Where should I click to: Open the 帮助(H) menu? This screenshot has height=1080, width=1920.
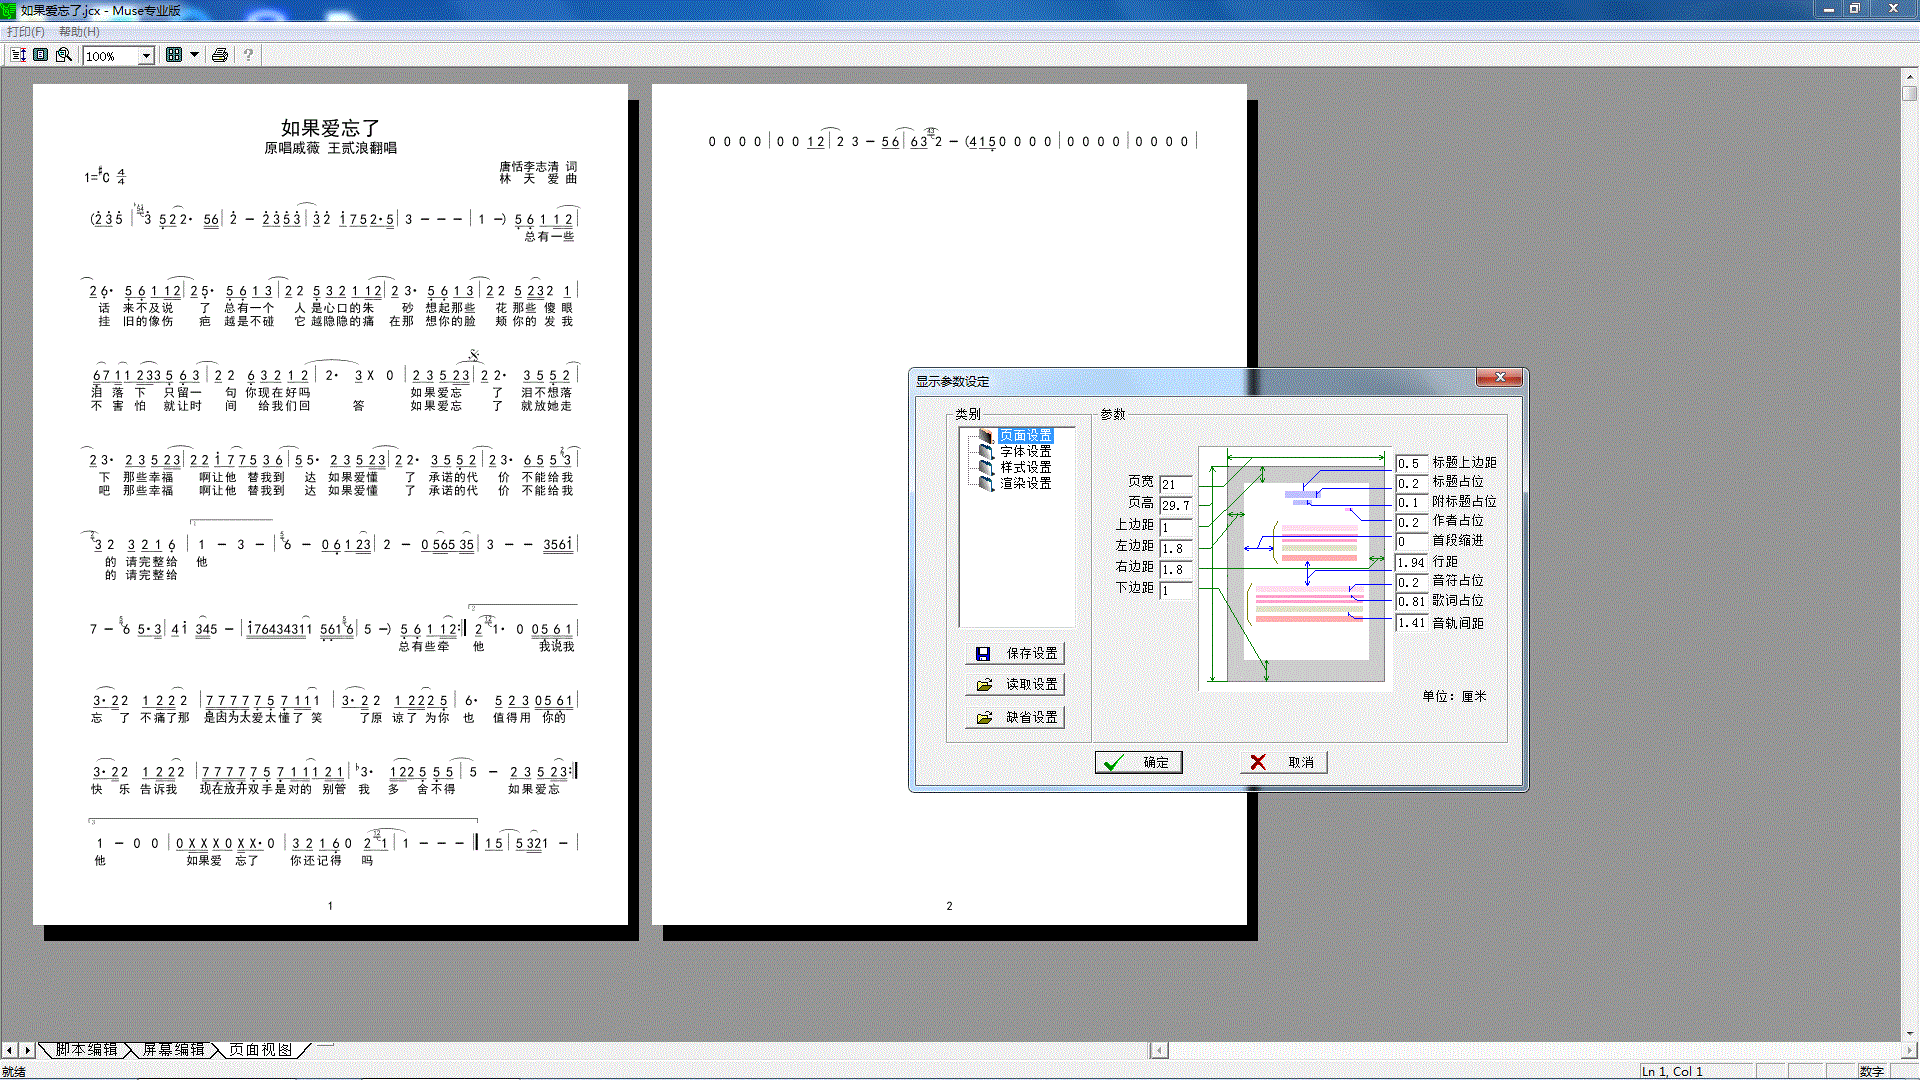pos(79,32)
